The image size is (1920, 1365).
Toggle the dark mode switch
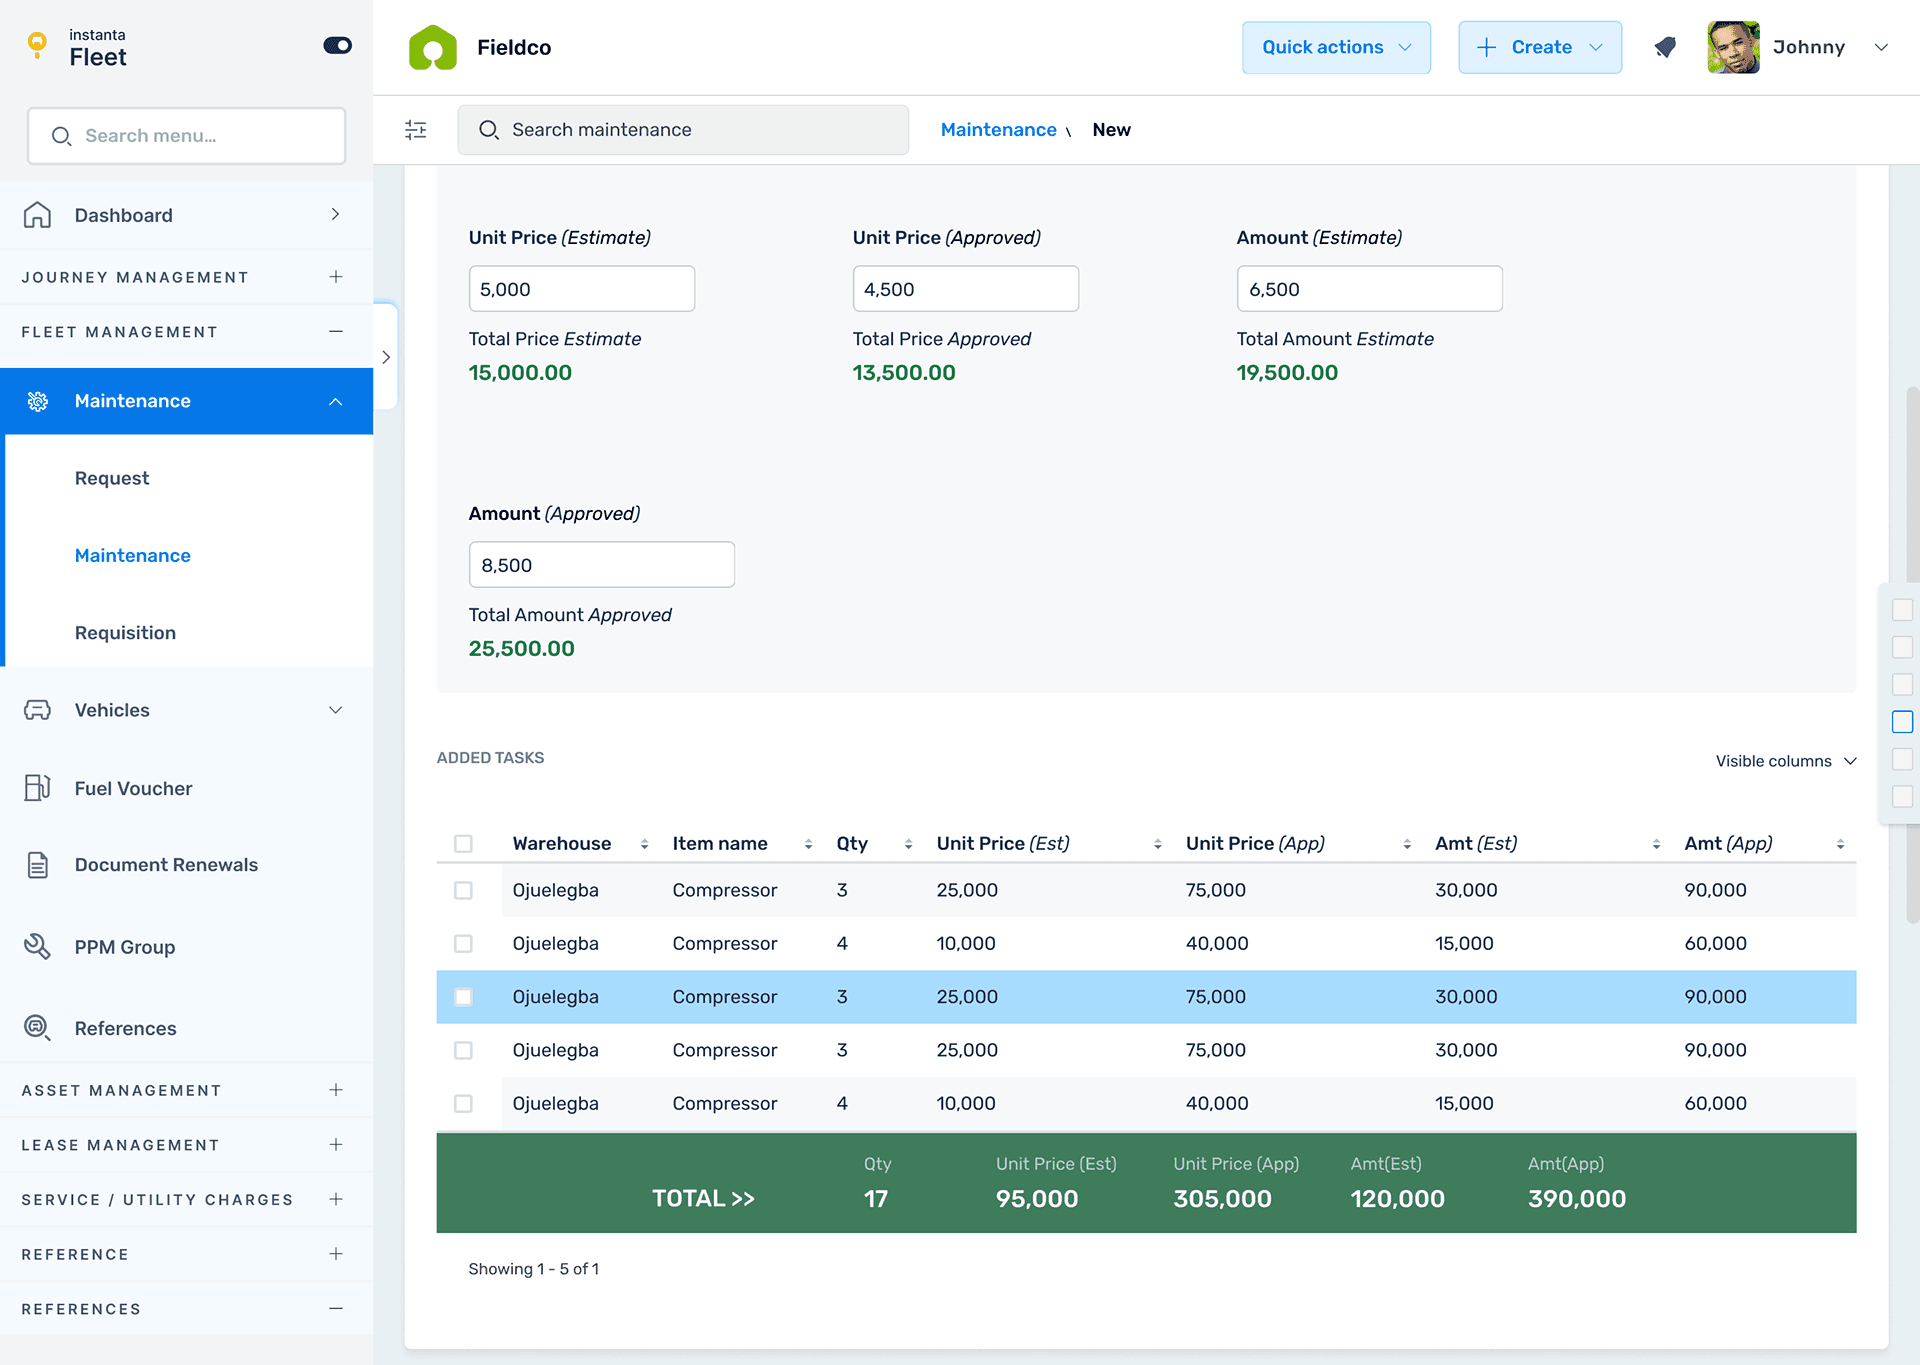click(x=337, y=46)
